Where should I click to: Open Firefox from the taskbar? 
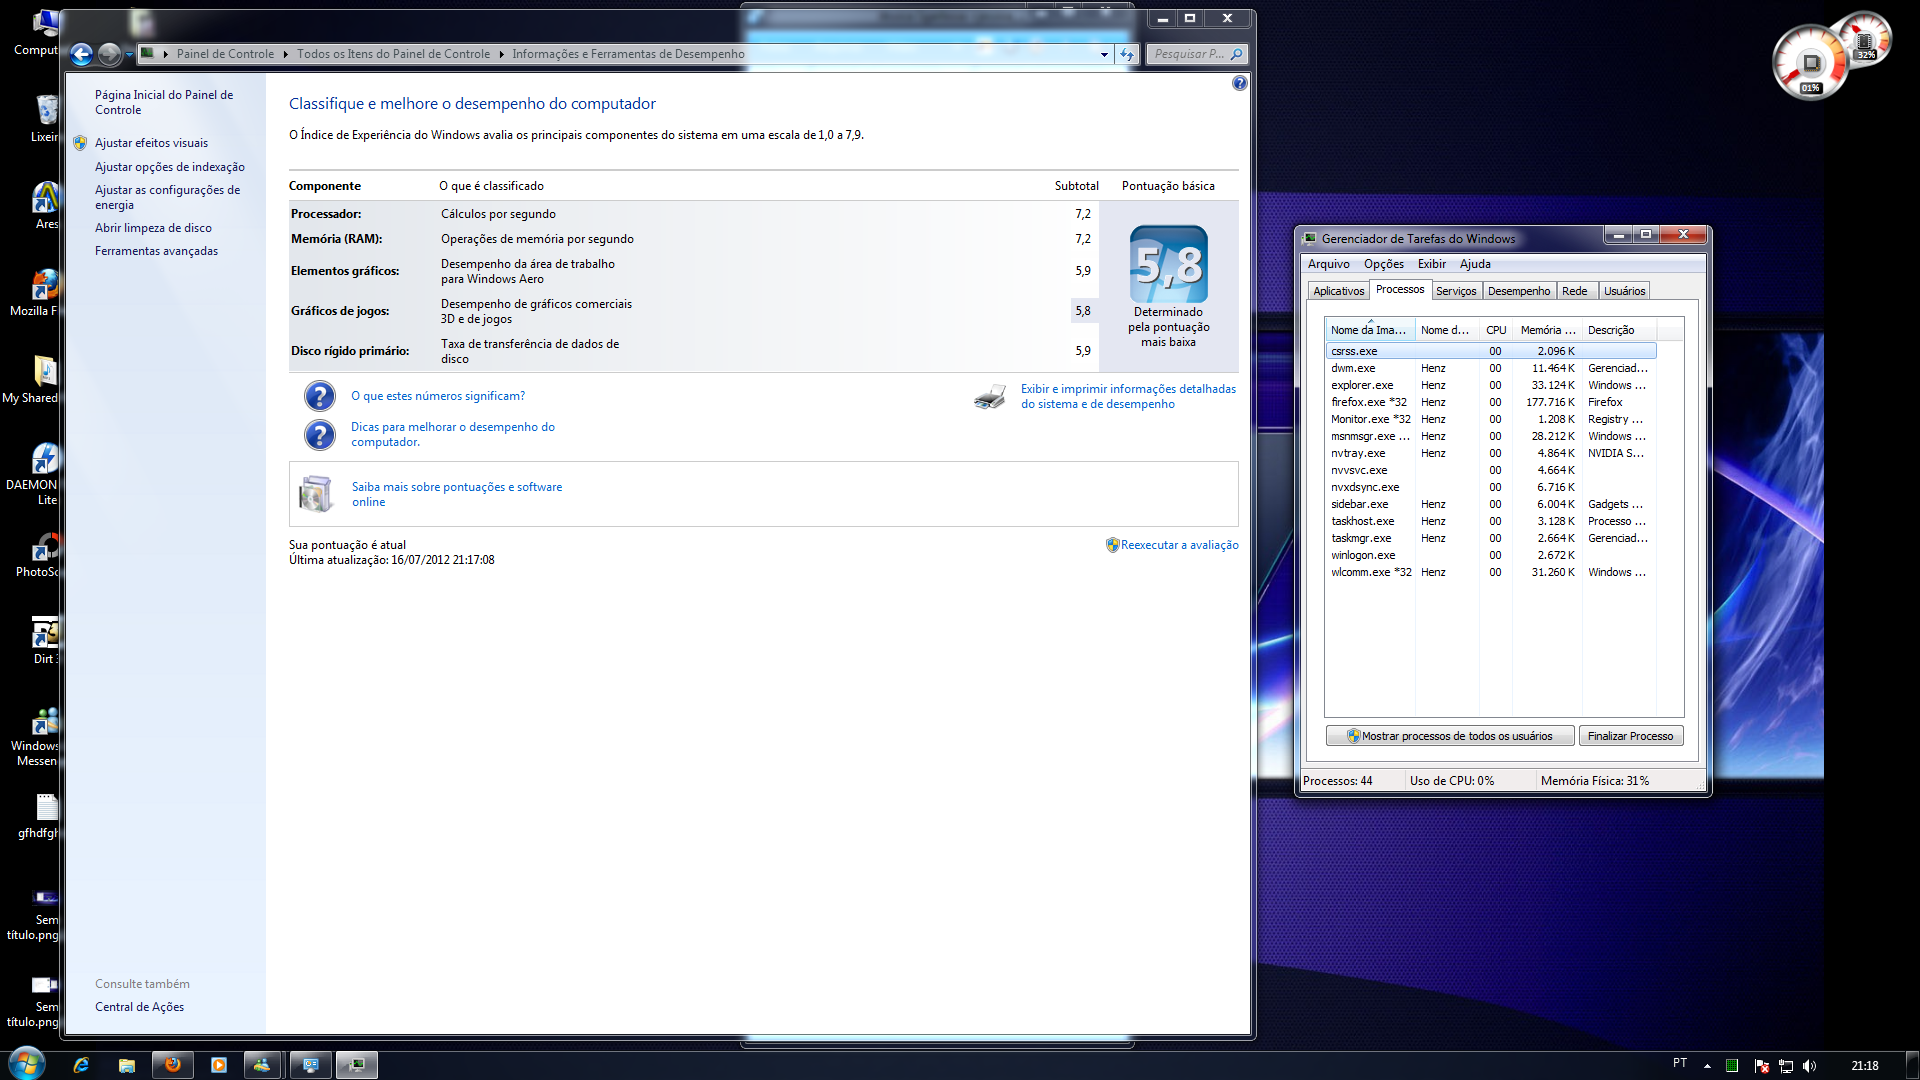(172, 1065)
